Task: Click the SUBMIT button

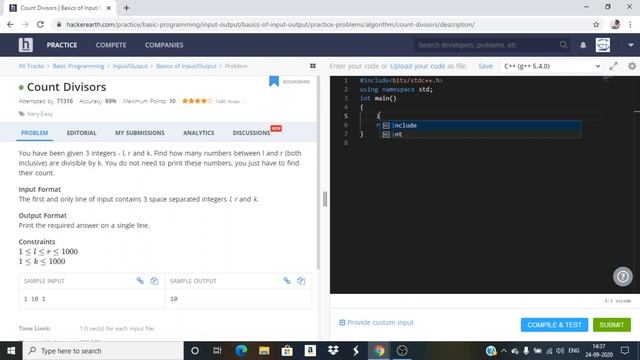Action: [611, 325]
